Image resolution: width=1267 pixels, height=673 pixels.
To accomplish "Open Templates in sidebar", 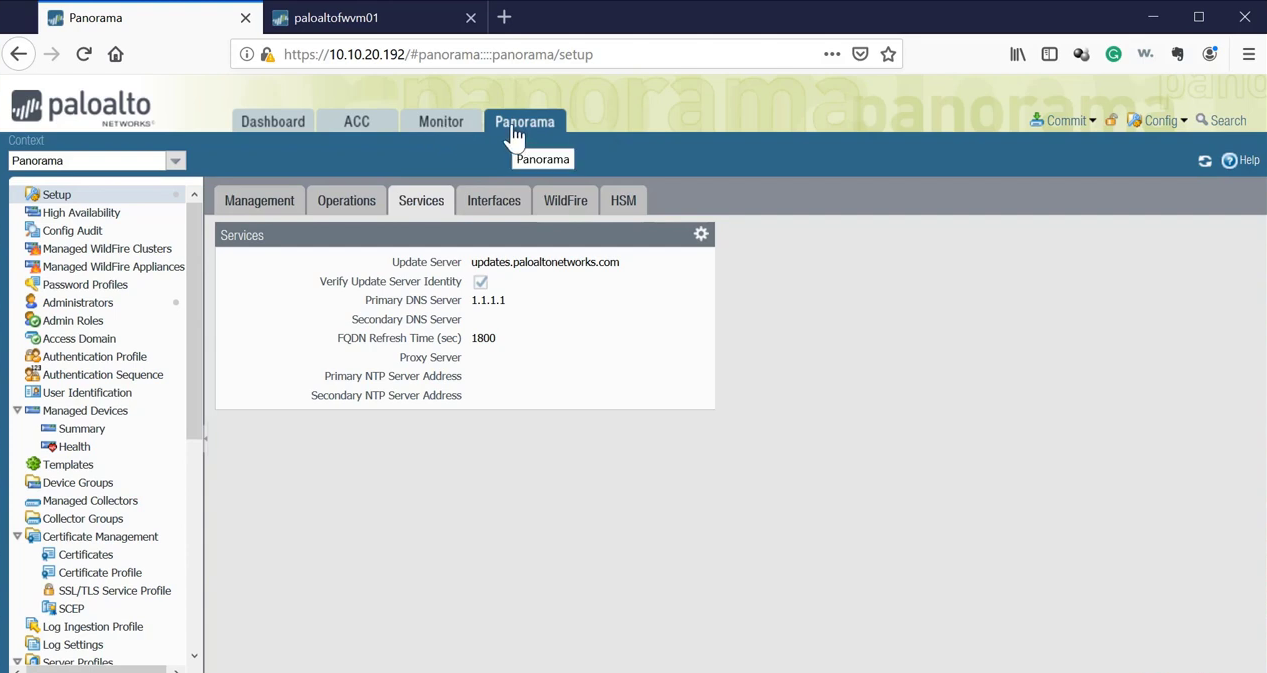I will [68, 464].
